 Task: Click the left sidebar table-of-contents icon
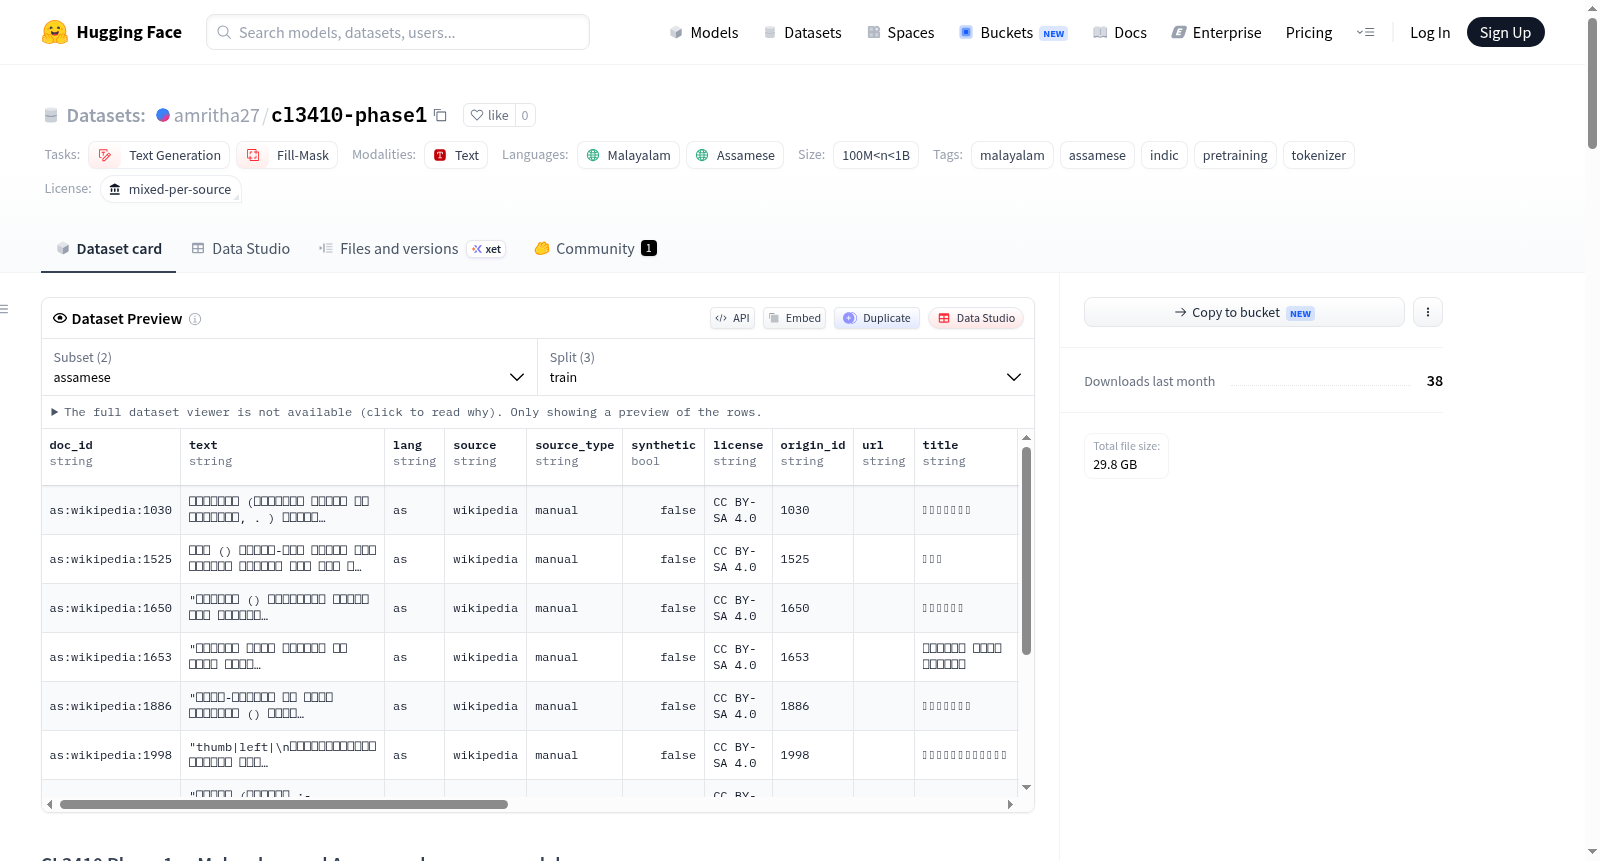click(x=5, y=309)
